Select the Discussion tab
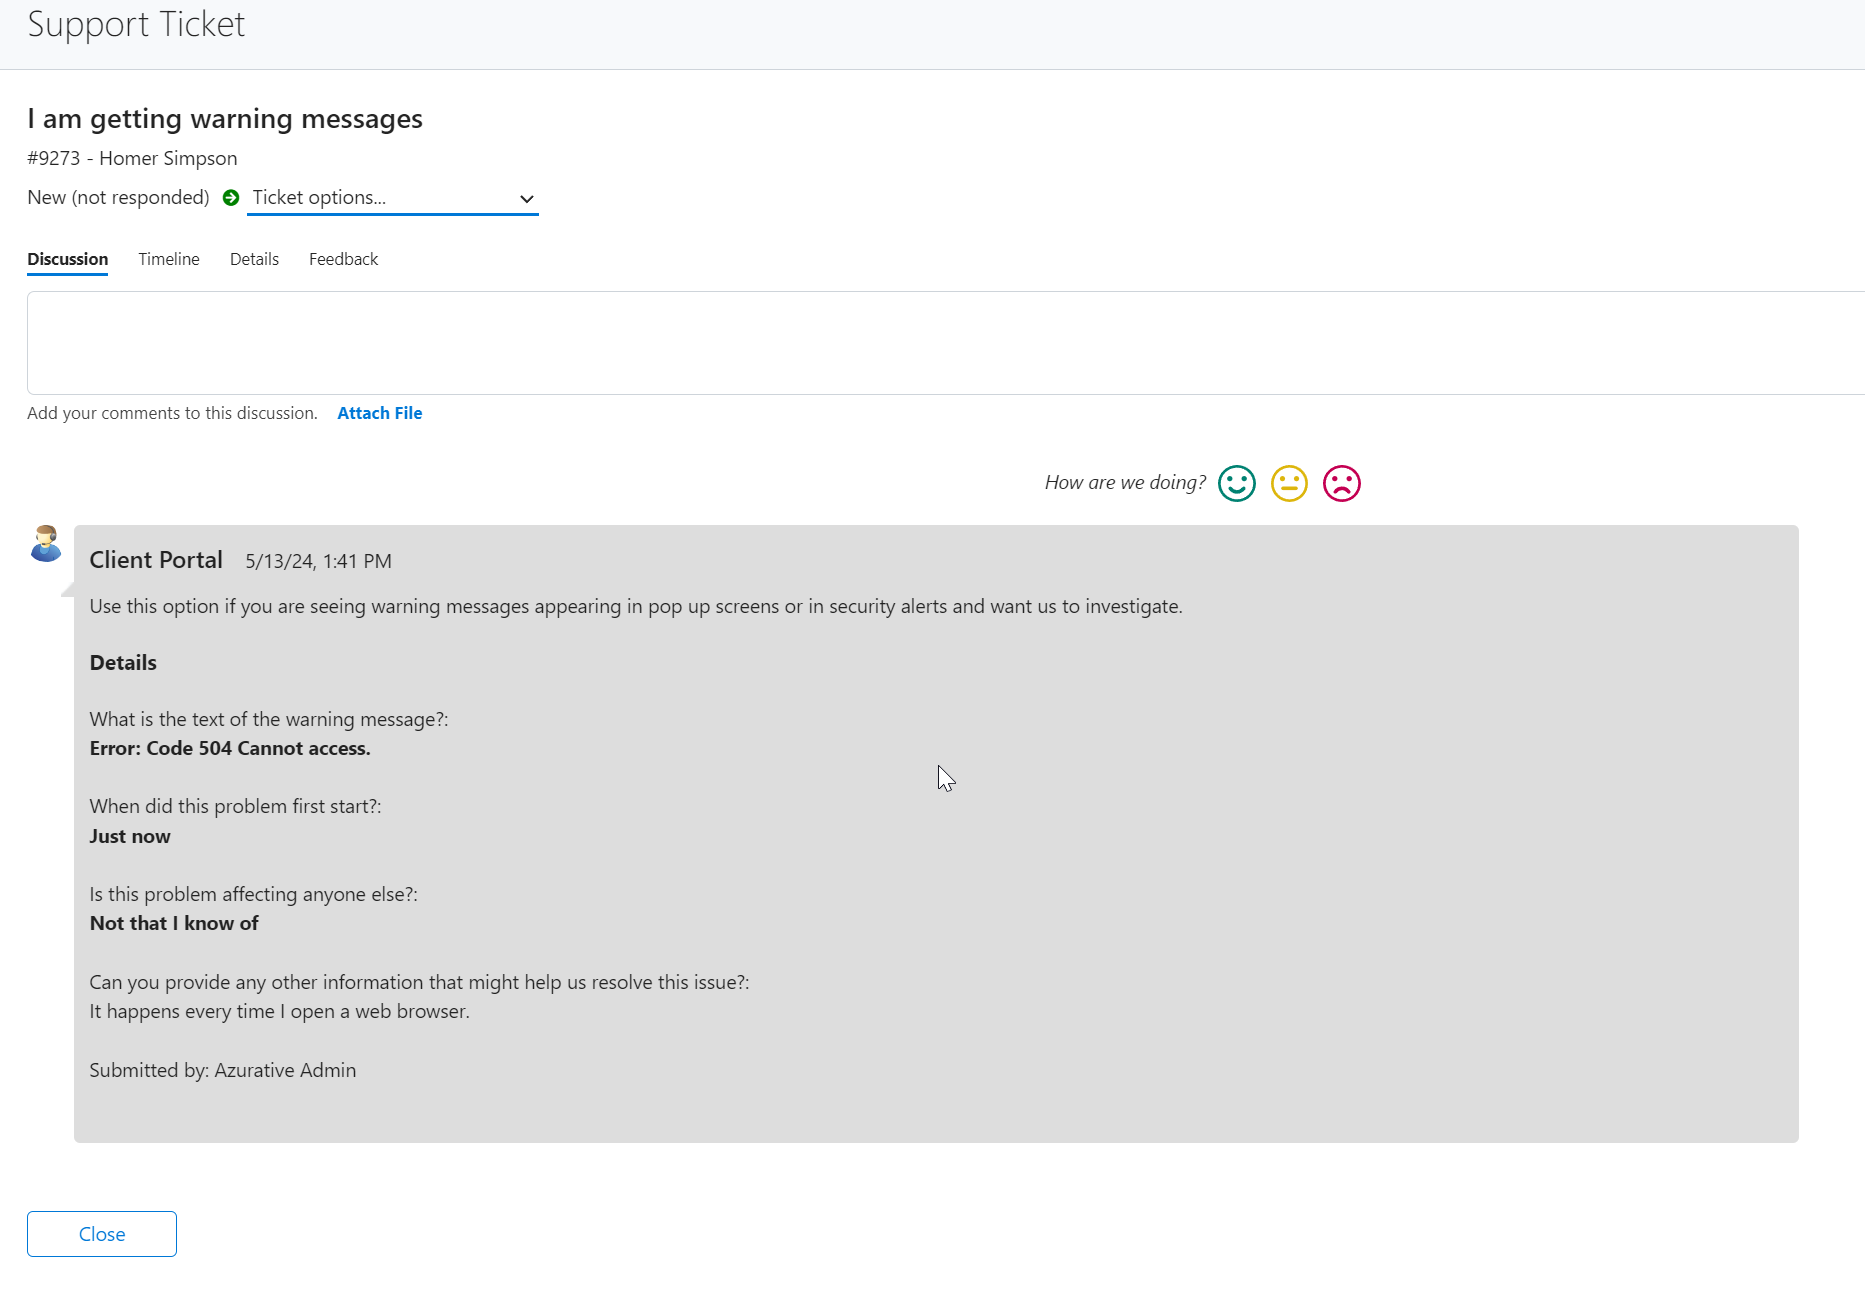Image resolution: width=1865 pixels, height=1302 pixels. click(x=67, y=260)
